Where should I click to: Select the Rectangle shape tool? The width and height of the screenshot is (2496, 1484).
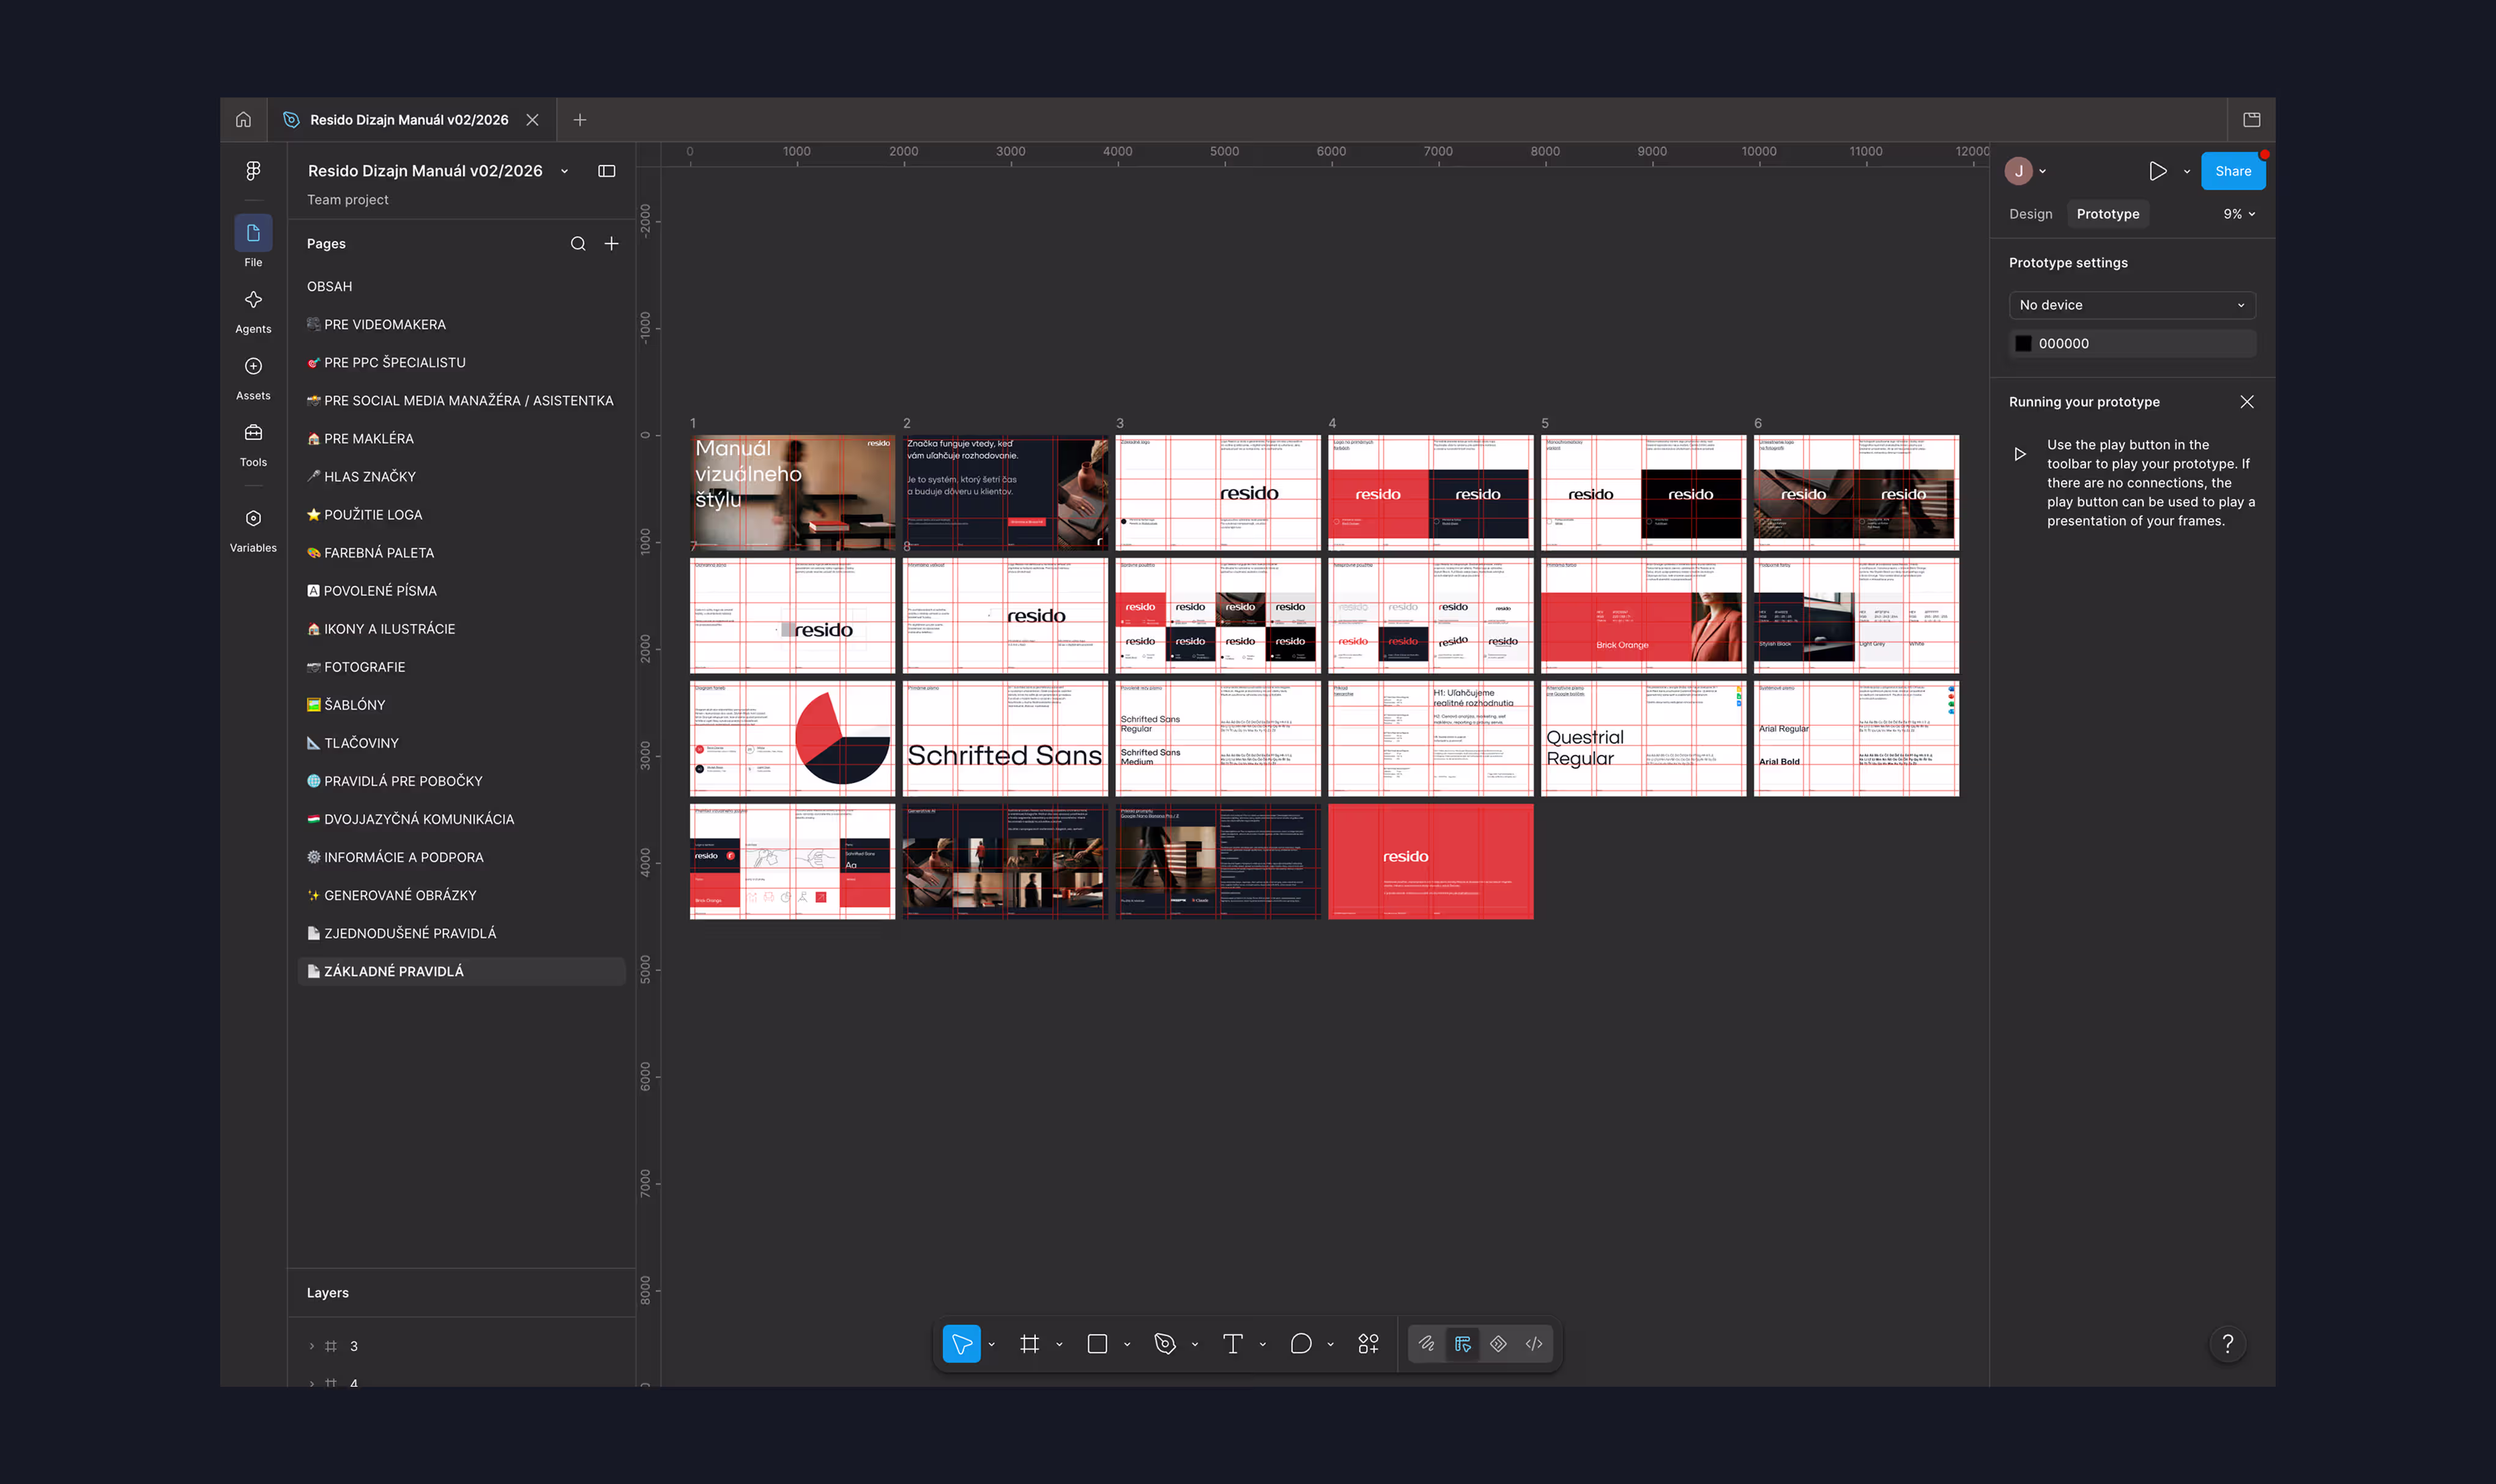1097,1344
